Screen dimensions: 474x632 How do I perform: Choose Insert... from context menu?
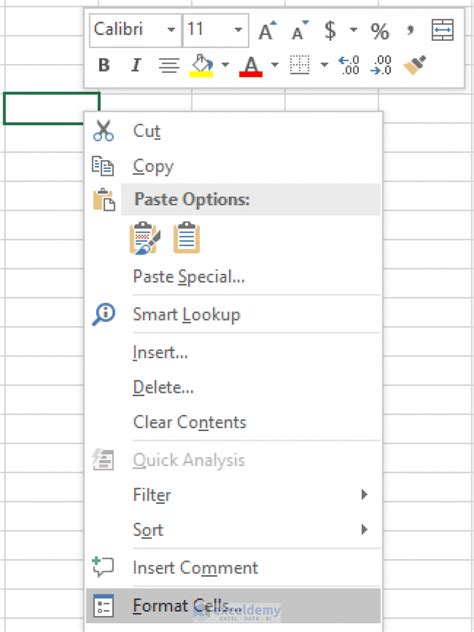pyautogui.click(x=233, y=353)
